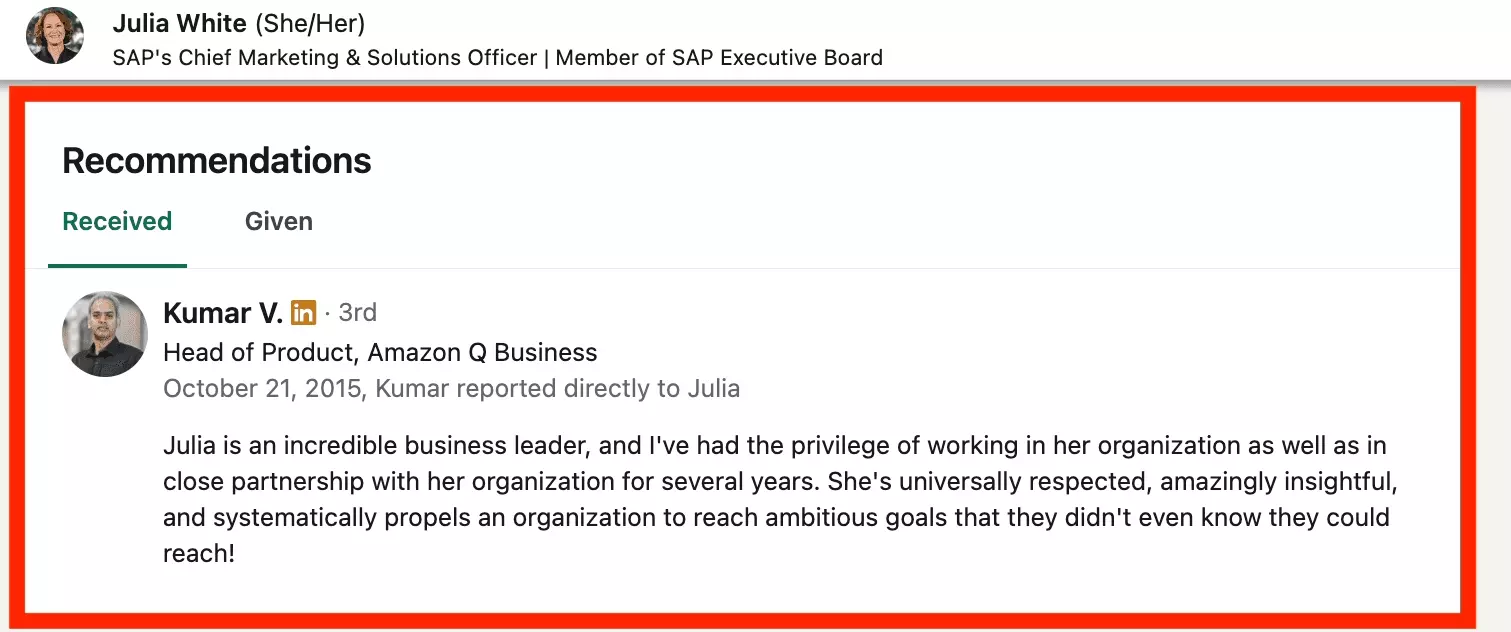This screenshot has height=632, width=1511.
Task: Switch to the Received recommendations tab
Action: coord(117,221)
